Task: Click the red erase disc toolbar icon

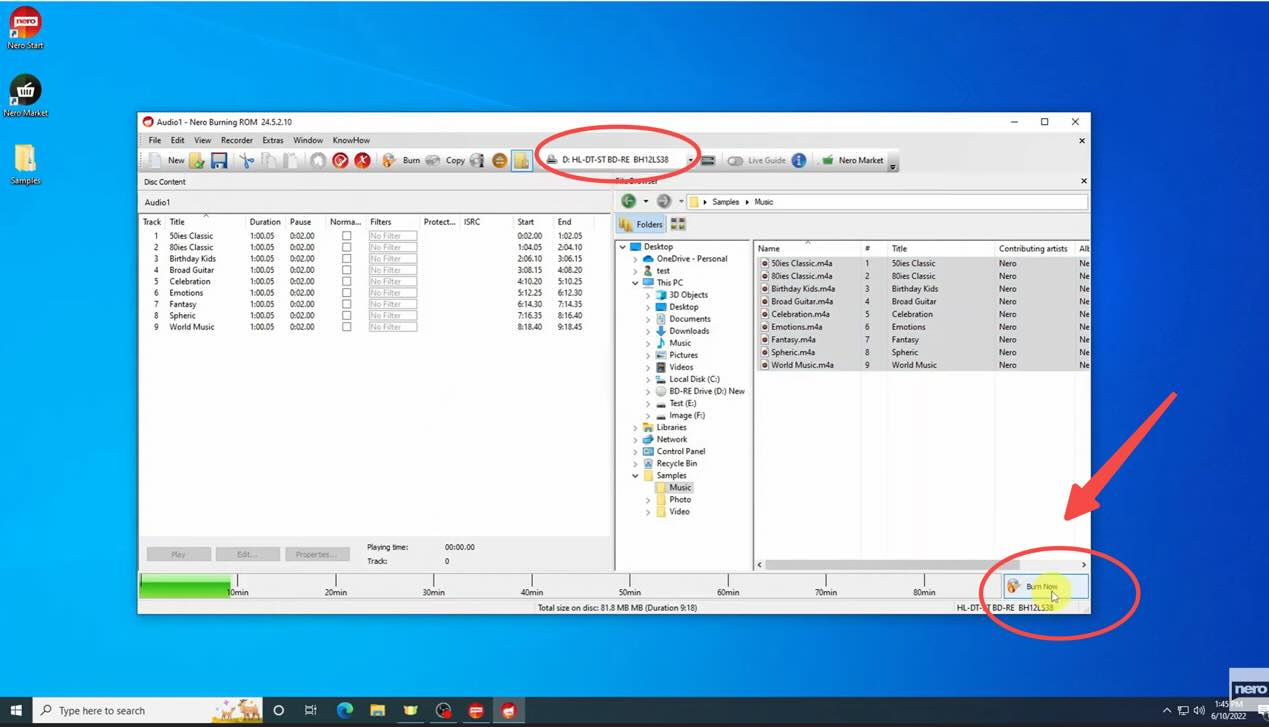Action: click(x=340, y=160)
